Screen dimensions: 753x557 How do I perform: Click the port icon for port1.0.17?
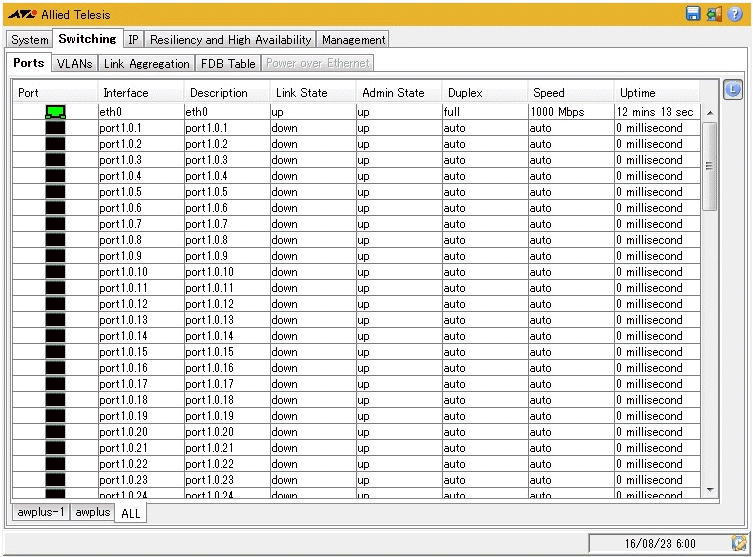pos(55,384)
